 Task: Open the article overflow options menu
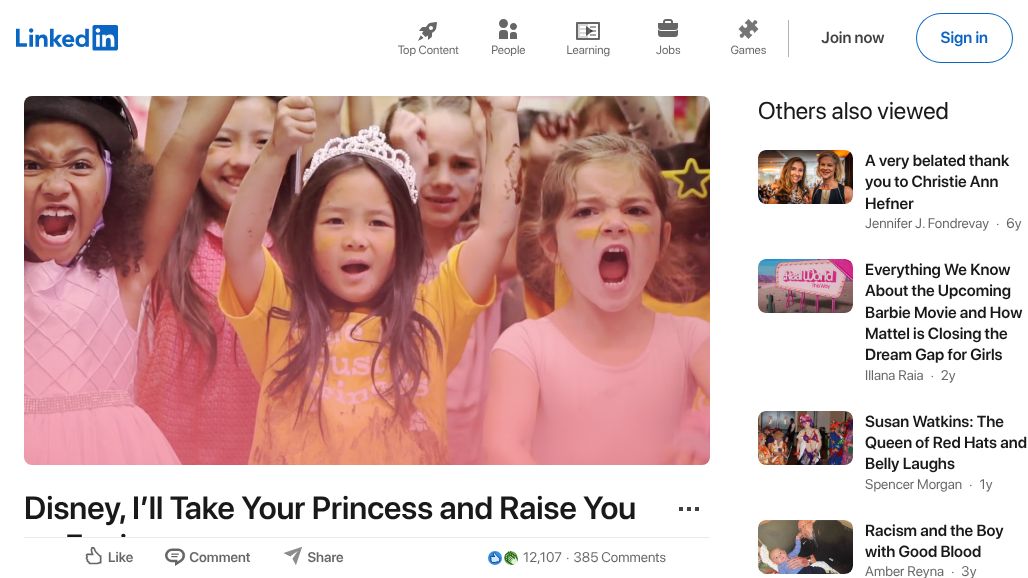689,508
